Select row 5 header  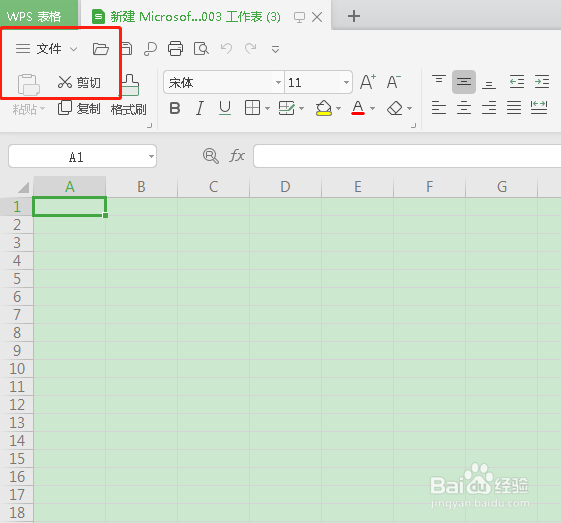pyautogui.click(x=17, y=279)
